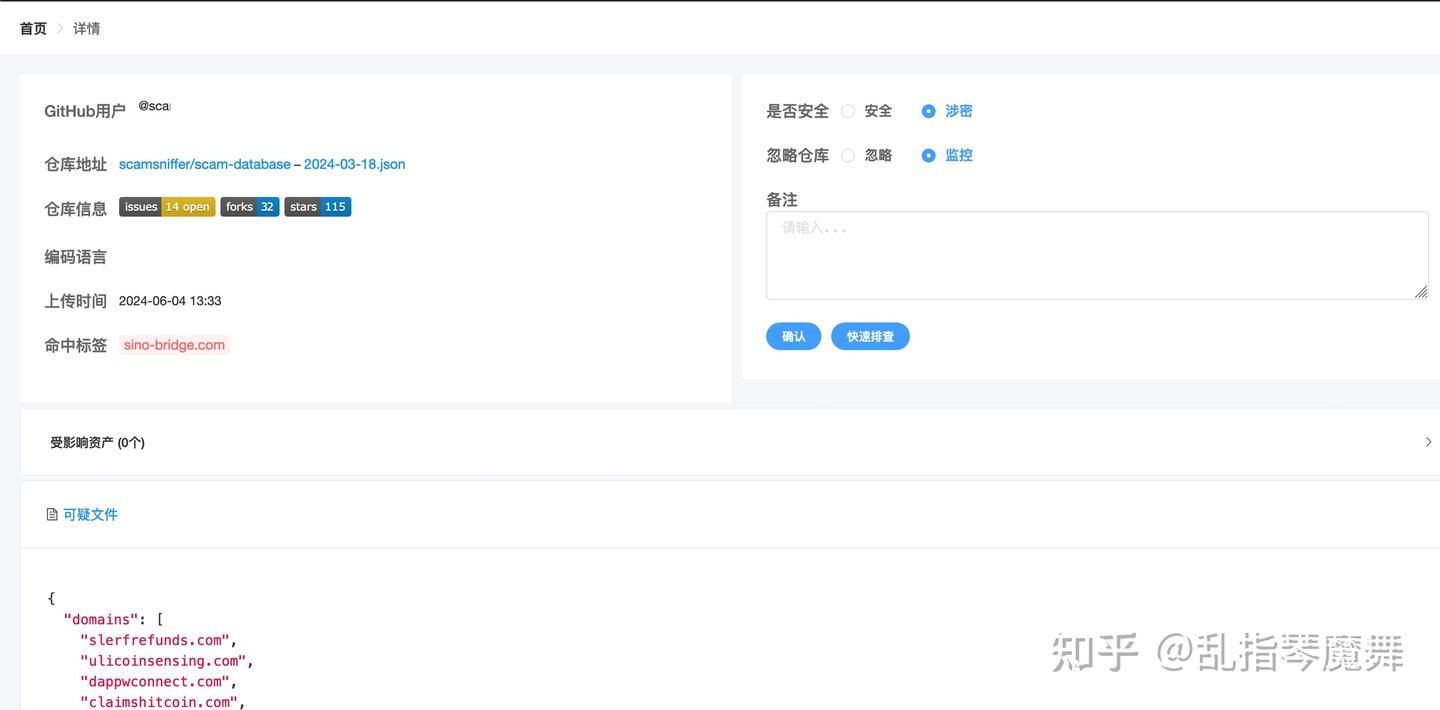
Task: Navigate to 首页 via breadcrumb
Action: click(32, 28)
